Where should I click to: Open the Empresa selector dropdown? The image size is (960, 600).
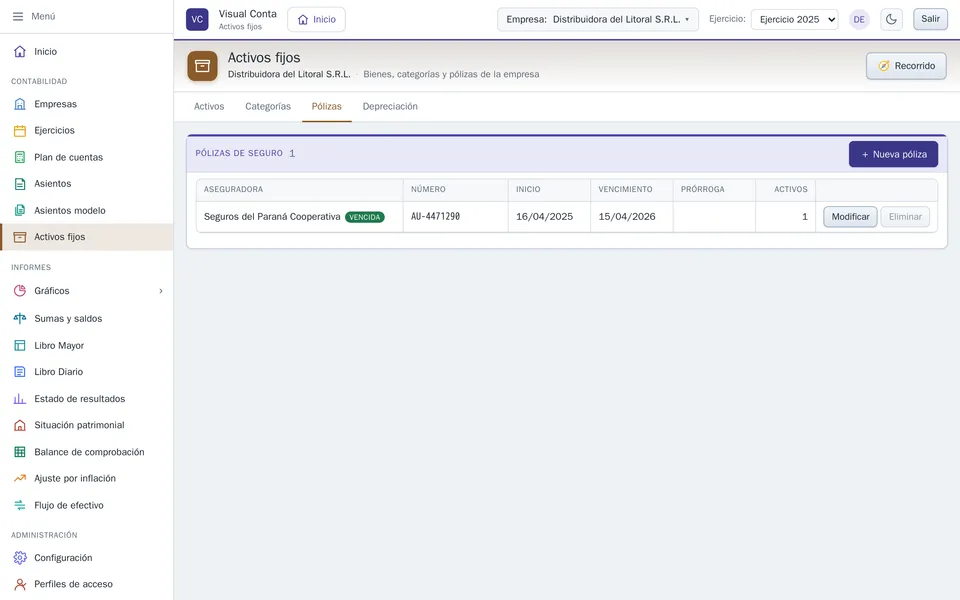(x=598, y=19)
